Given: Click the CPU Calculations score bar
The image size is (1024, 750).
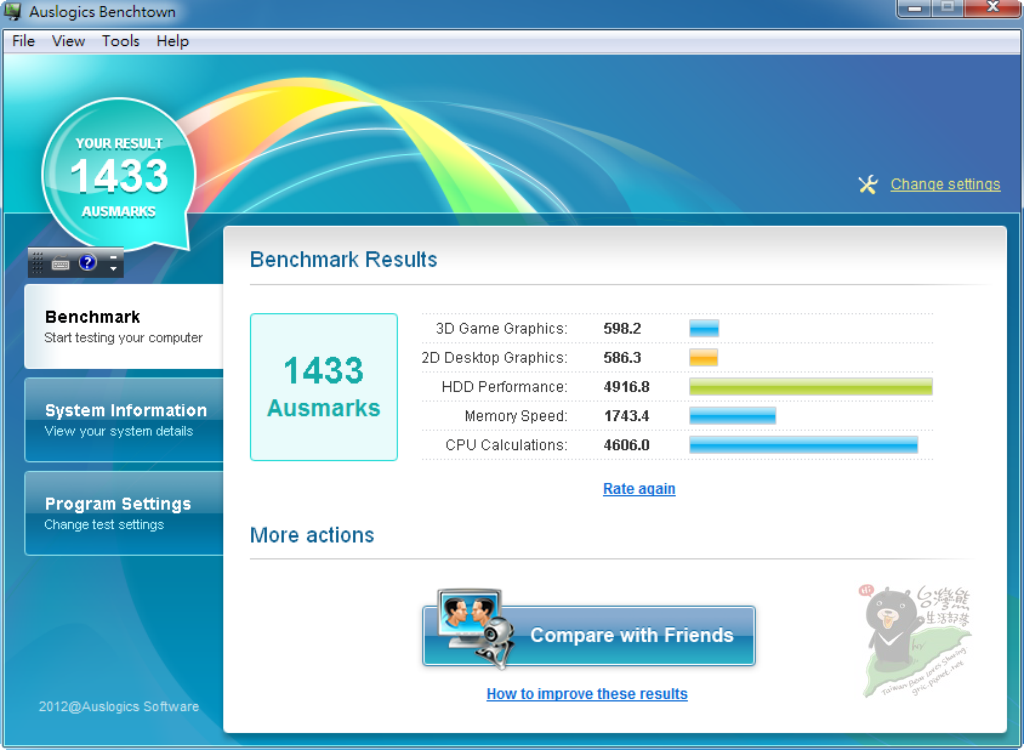Looking at the screenshot, I should [x=803, y=445].
